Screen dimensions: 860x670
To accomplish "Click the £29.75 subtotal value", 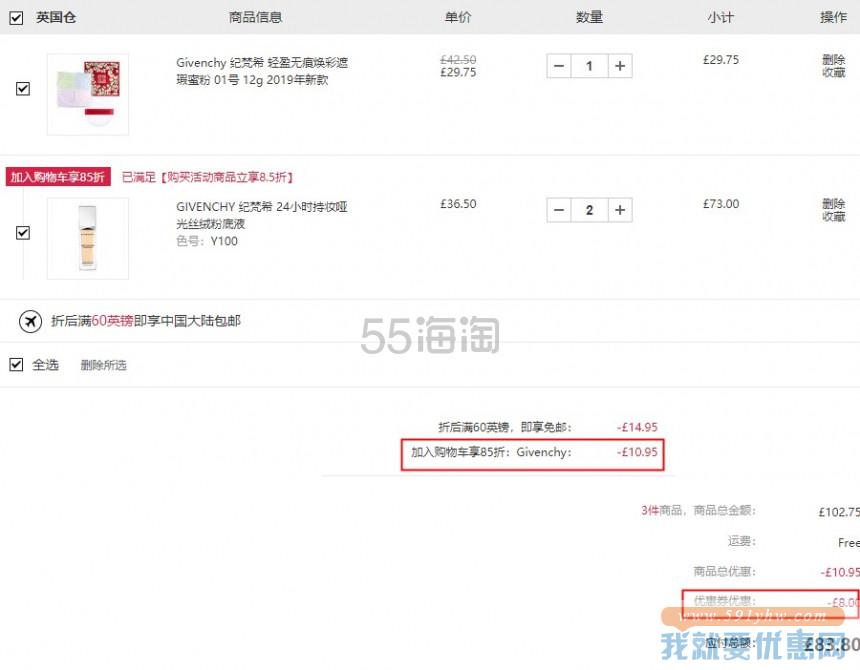I will pyautogui.click(x=721, y=60).
